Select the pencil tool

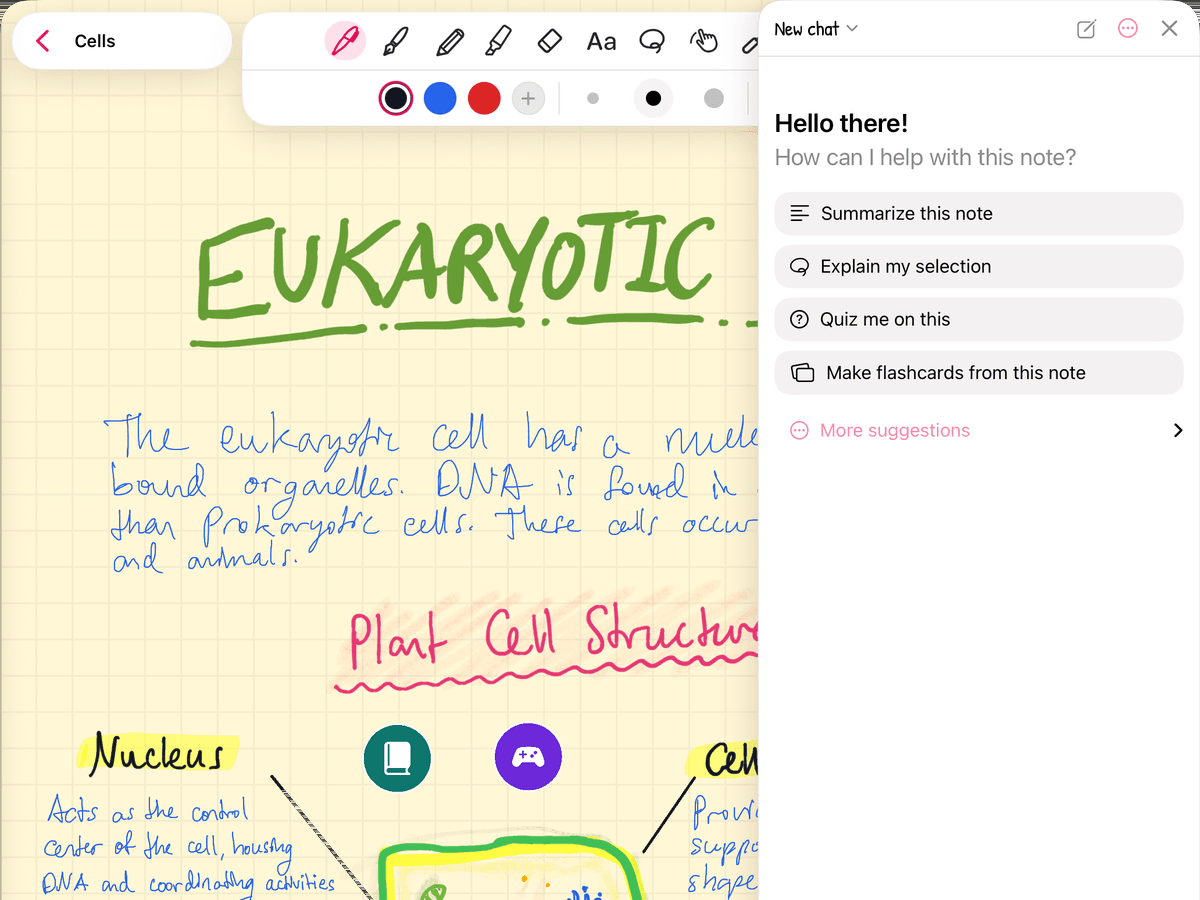(450, 41)
